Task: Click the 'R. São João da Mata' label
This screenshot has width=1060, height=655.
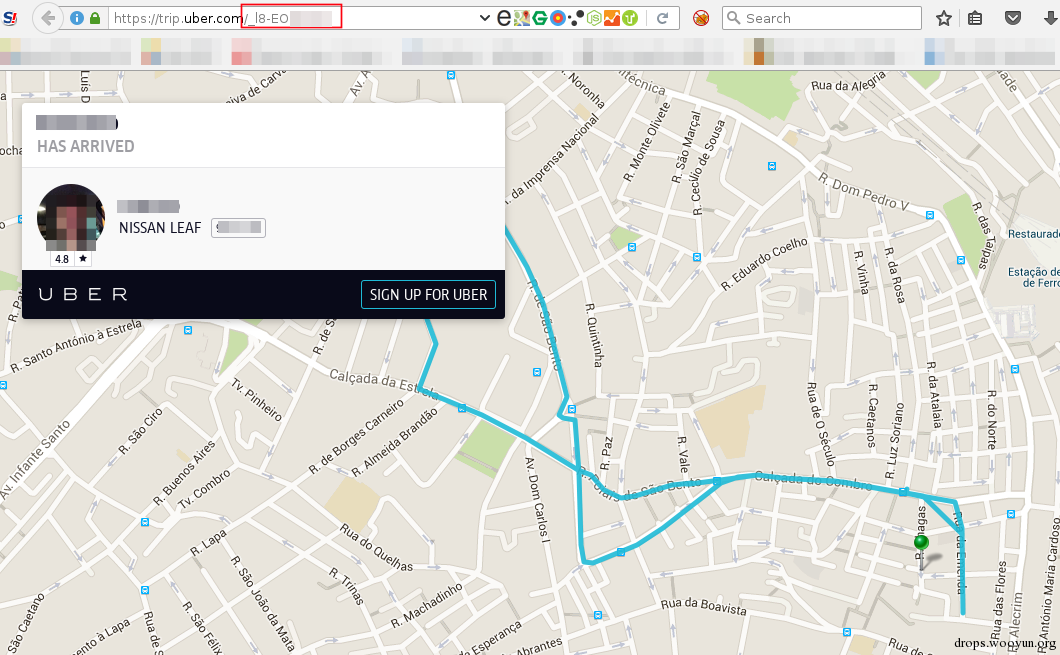Action: point(262,604)
